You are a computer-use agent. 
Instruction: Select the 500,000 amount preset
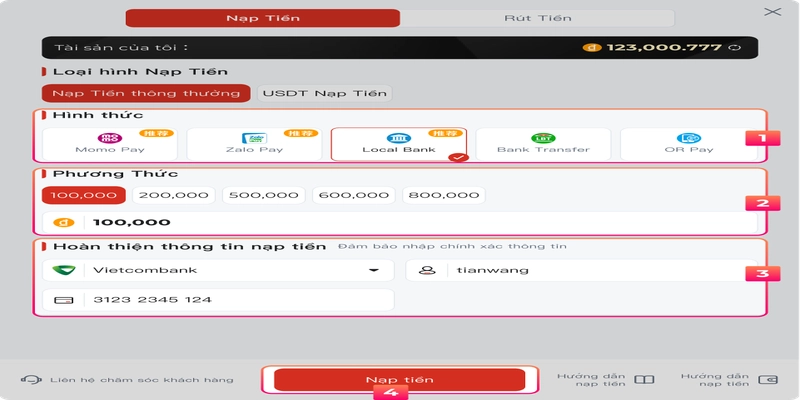coord(264,195)
